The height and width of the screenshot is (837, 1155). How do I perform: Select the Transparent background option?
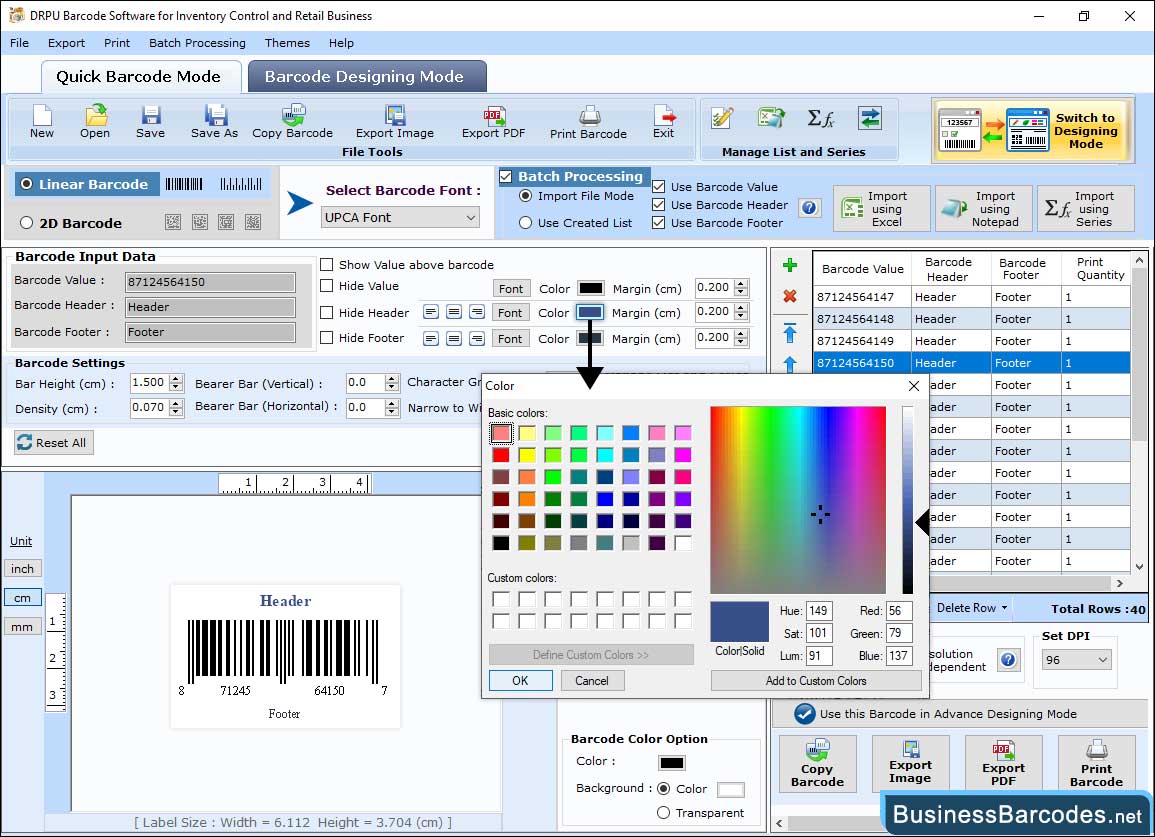coord(663,813)
